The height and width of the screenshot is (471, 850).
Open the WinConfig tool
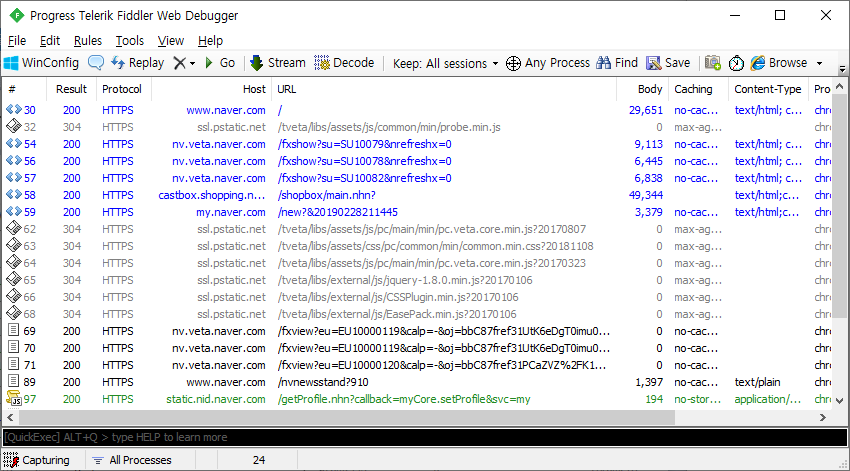[x=41, y=63]
